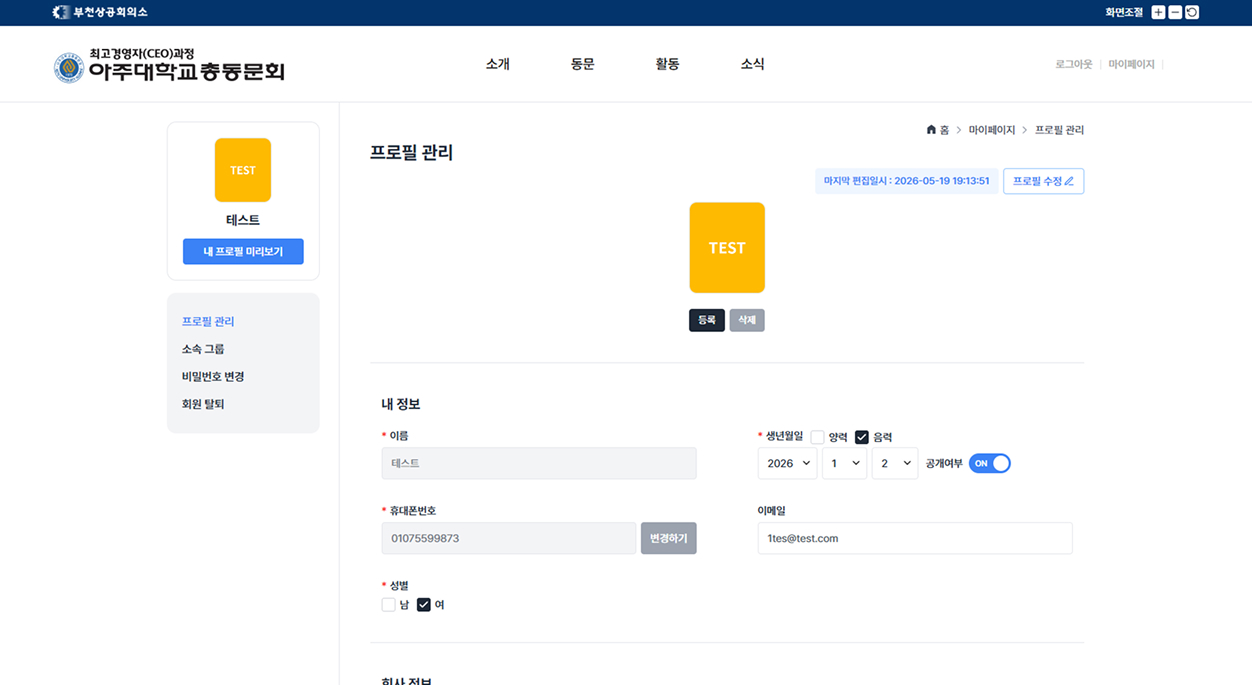Click the sidebar TEST profile thumbnail
The height and width of the screenshot is (685, 1252).
click(x=243, y=170)
